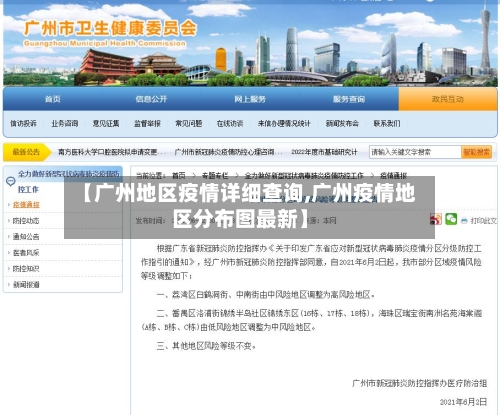Select 防控知识 in the sidebar
This screenshot has width=500, height=415.
tap(26, 269)
